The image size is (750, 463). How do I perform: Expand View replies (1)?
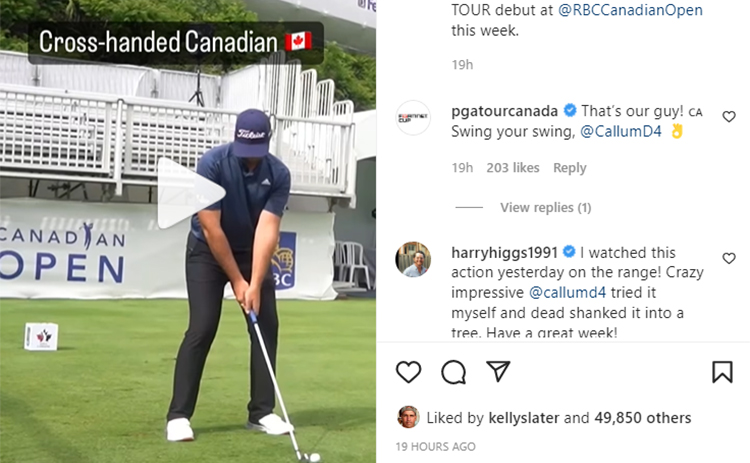[x=545, y=208]
